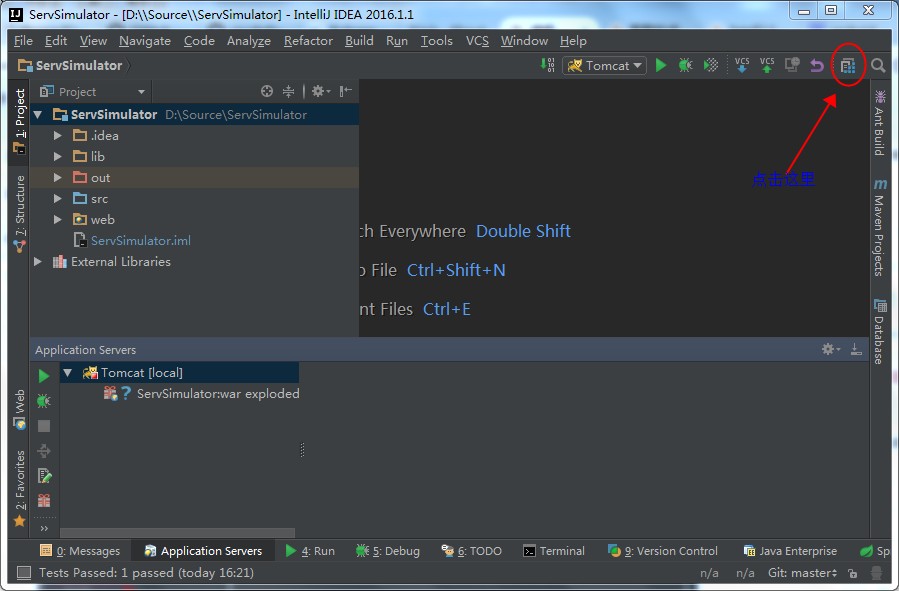This screenshot has width=899, height=591.
Task: Hide the Project tool window panel
Action: 345,91
